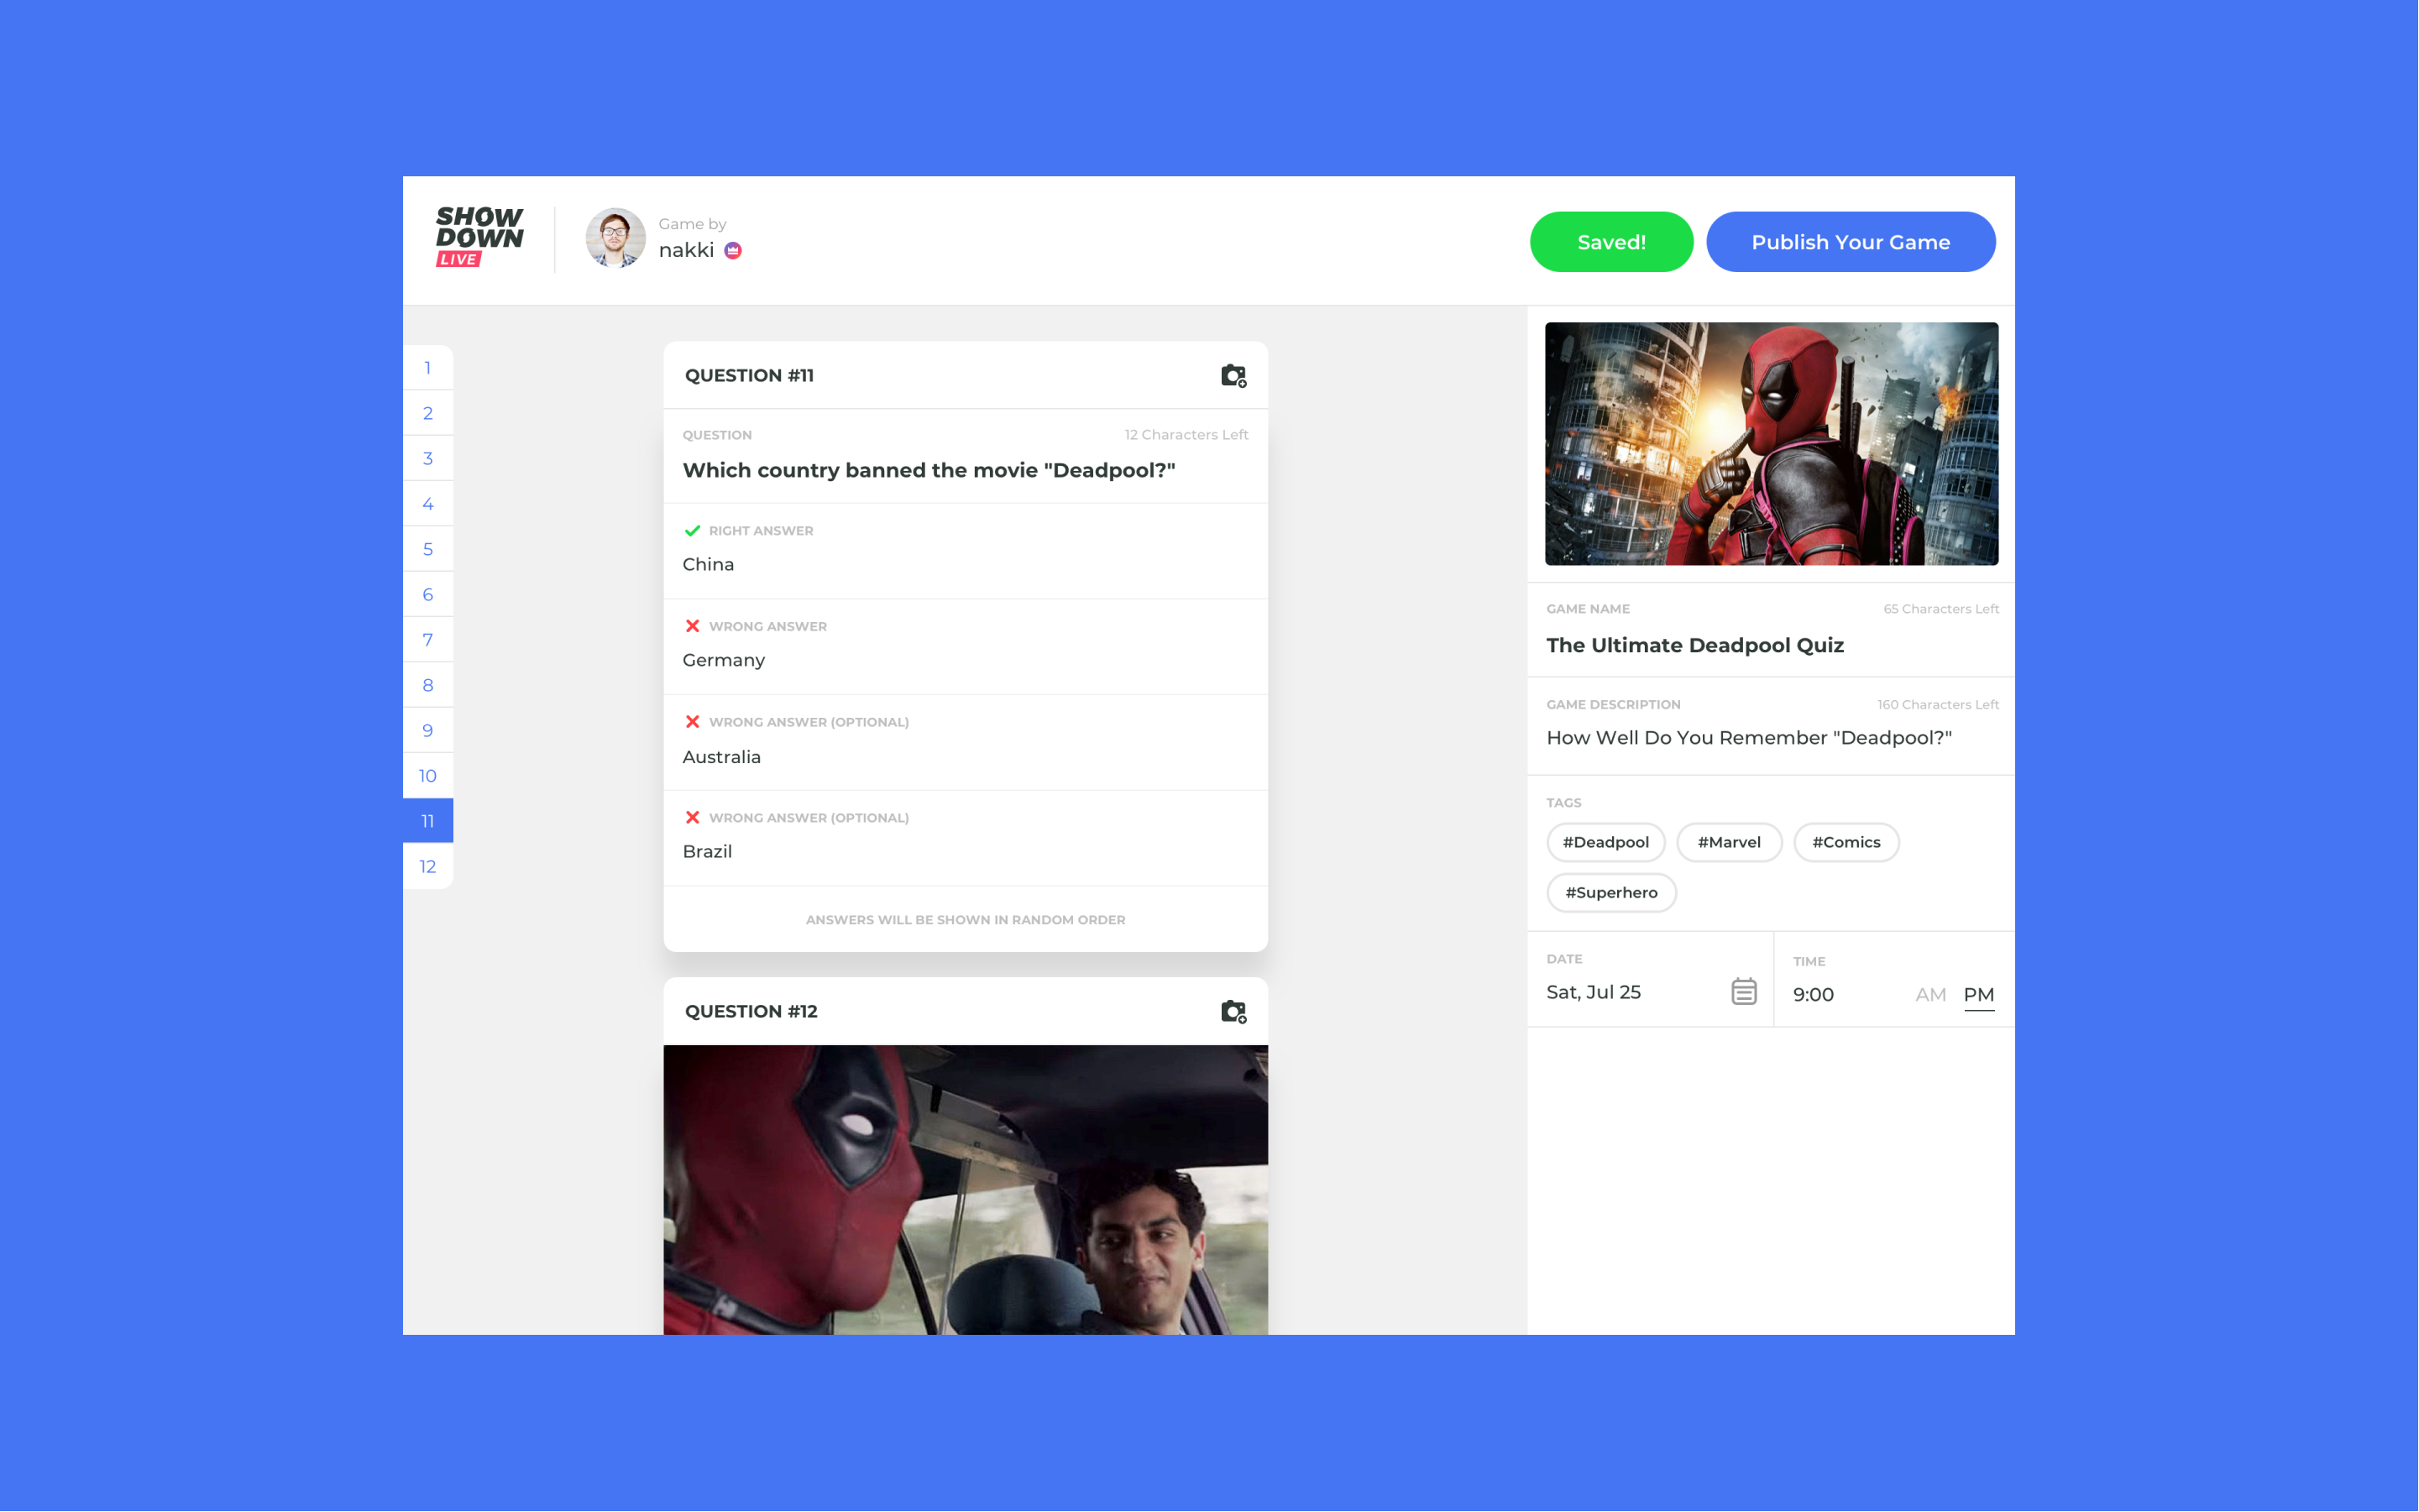2419x1512 pixels.
Task: Select AM for the game time
Action: click(x=1930, y=994)
